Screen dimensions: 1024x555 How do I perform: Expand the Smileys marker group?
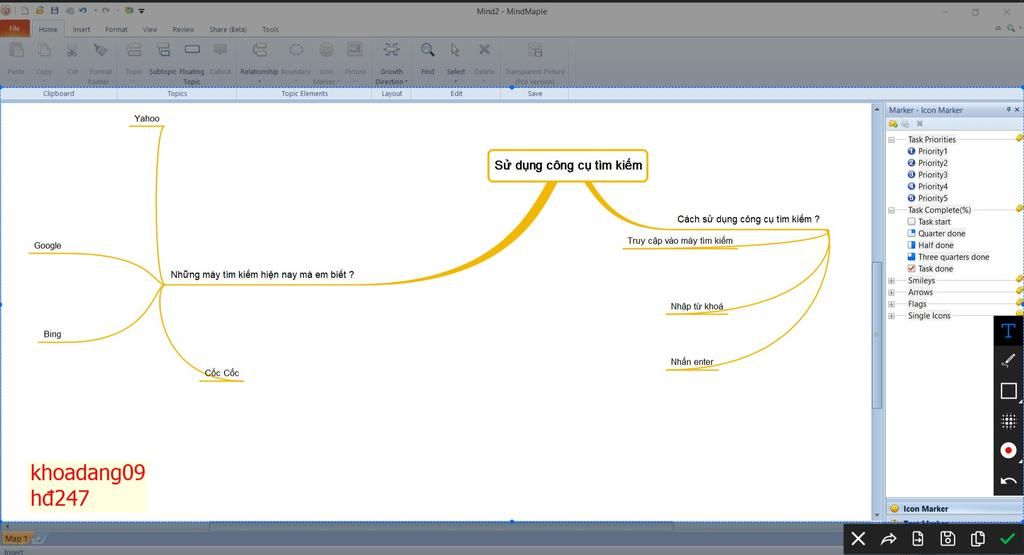[x=891, y=281]
